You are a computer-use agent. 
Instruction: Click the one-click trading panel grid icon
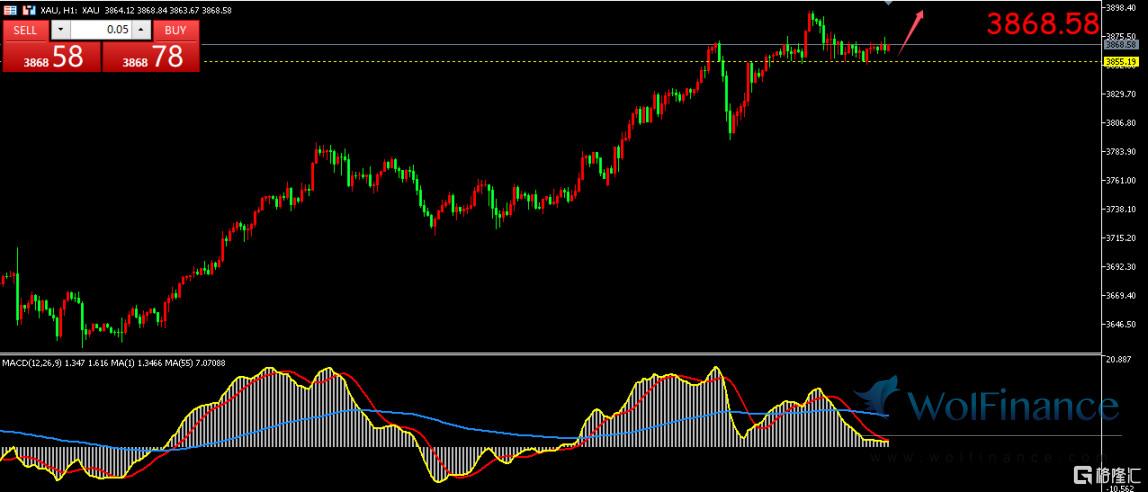pos(9,10)
